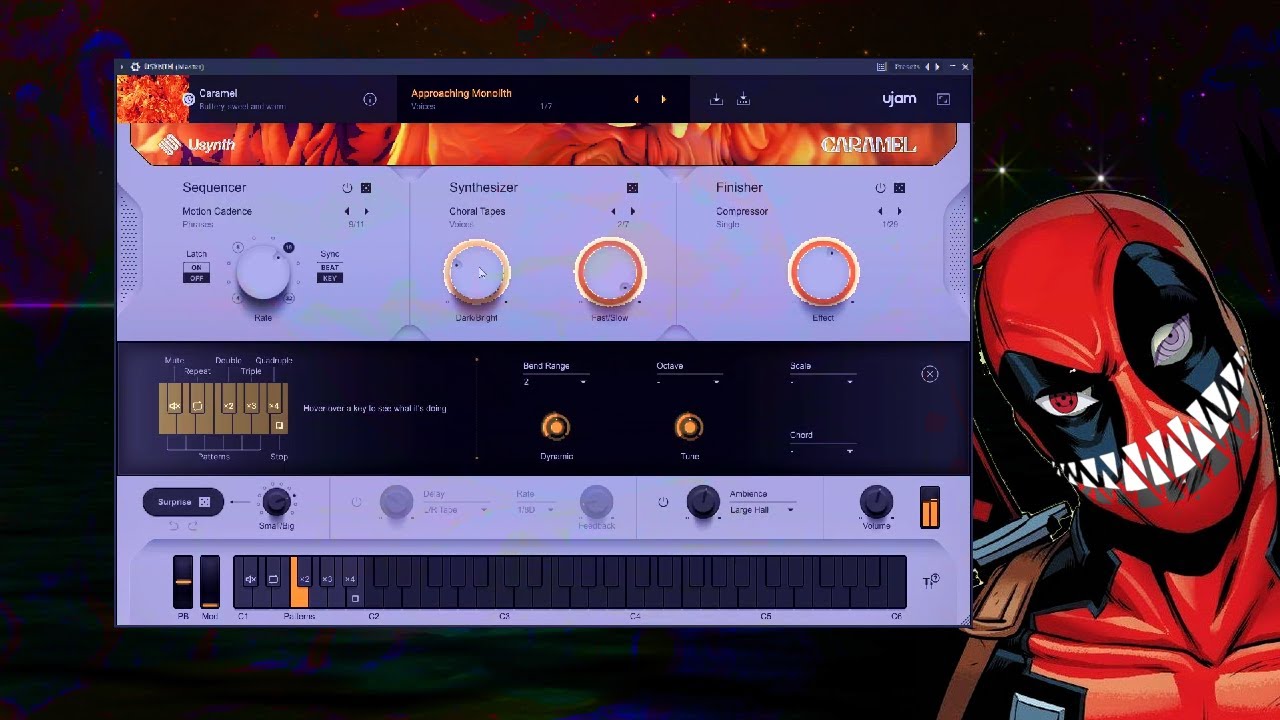Click the second preset export icon

coord(743,99)
